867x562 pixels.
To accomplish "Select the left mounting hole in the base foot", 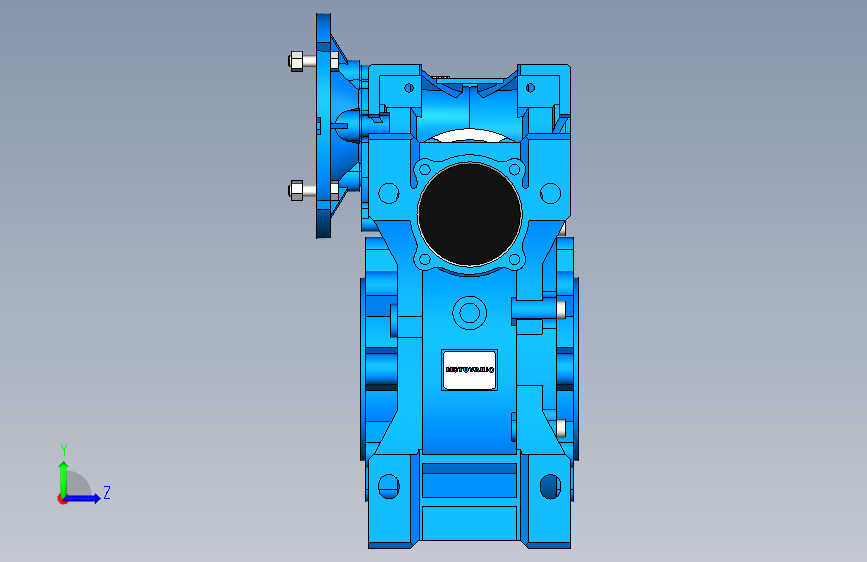I will click(389, 486).
